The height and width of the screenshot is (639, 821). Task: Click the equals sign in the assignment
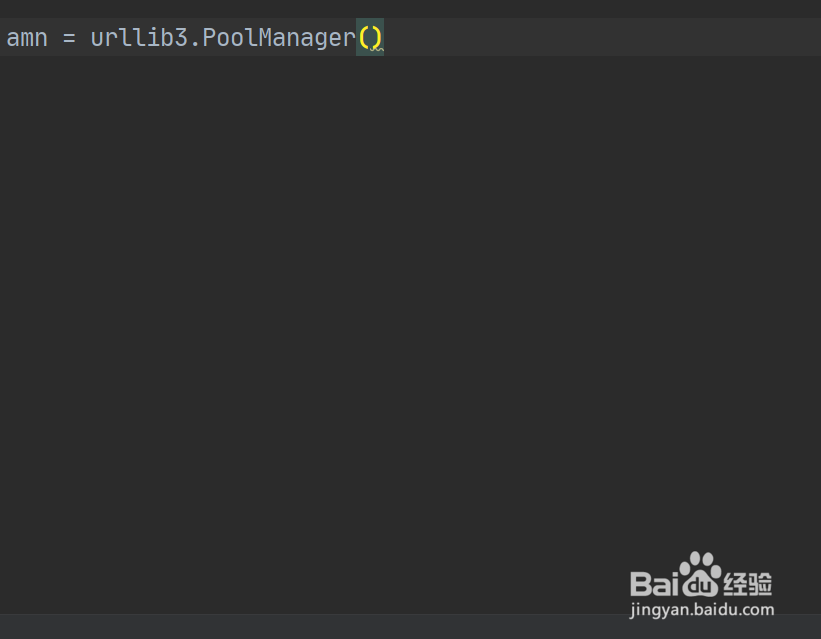tap(69, 38)
